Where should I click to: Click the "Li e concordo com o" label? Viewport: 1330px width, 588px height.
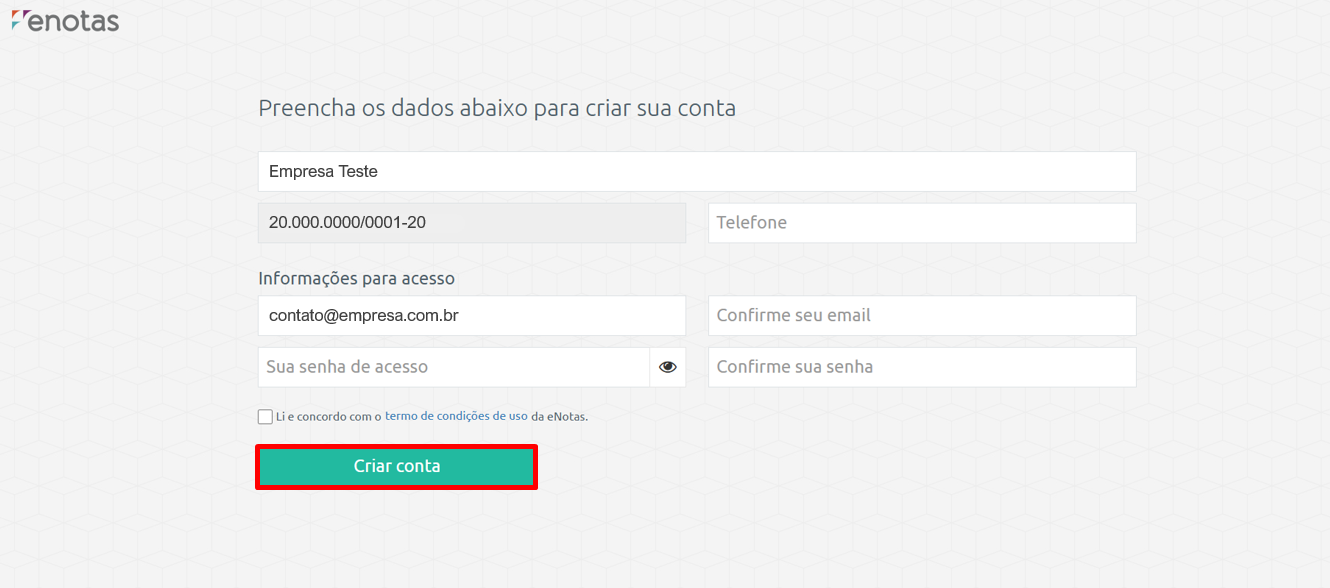(x=329, y=417)
